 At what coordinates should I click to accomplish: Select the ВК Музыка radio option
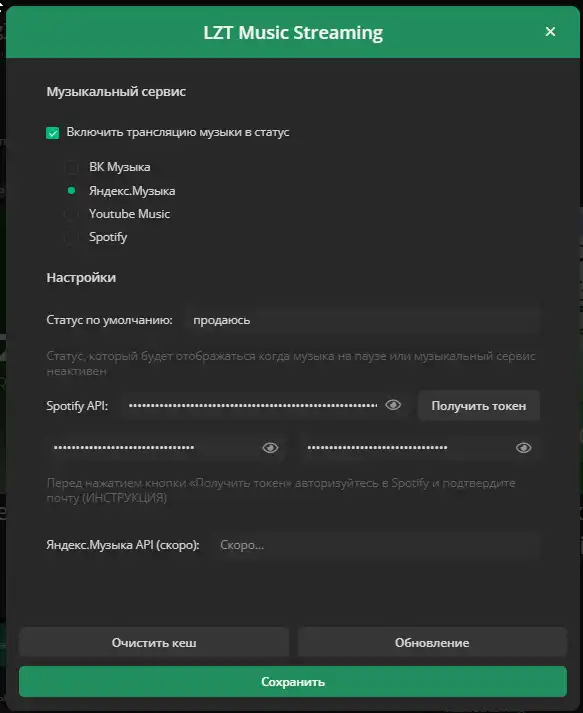(71, 167)
